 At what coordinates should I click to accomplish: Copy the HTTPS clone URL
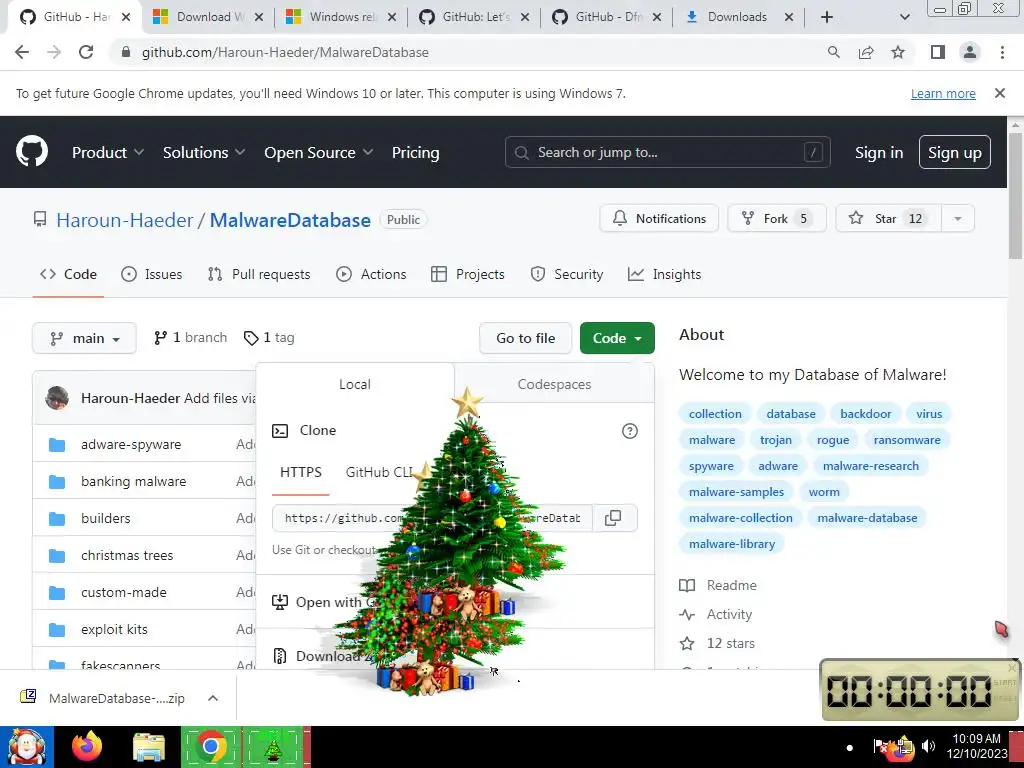click(x=613, y=518)
